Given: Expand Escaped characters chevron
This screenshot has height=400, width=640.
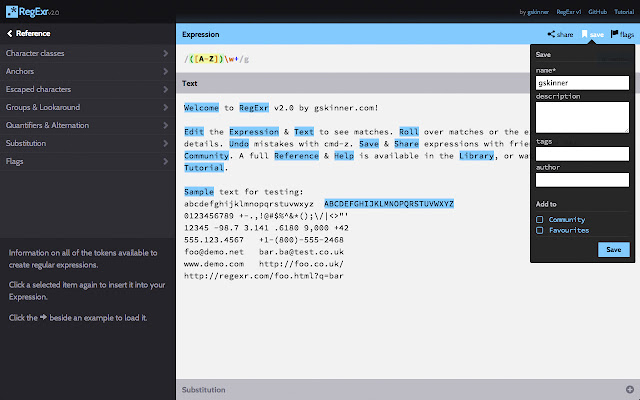Looking at the screenshot, I should pos(165,89).
